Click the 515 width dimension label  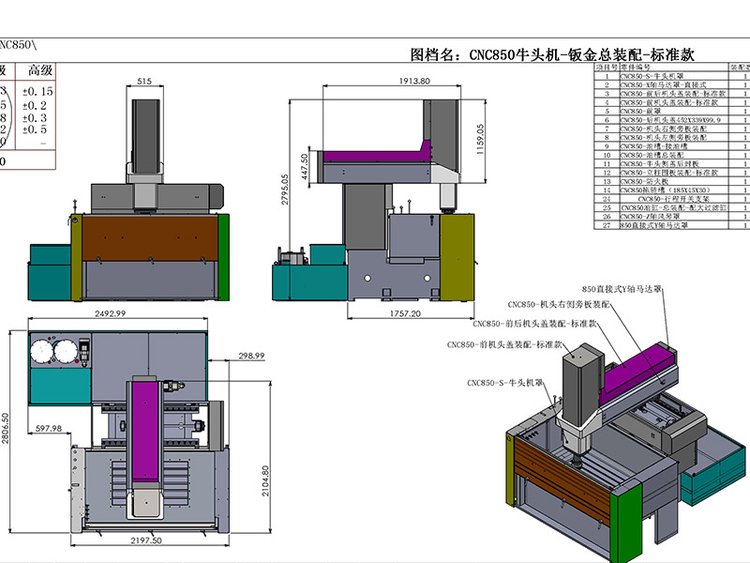tap(144, 81)
